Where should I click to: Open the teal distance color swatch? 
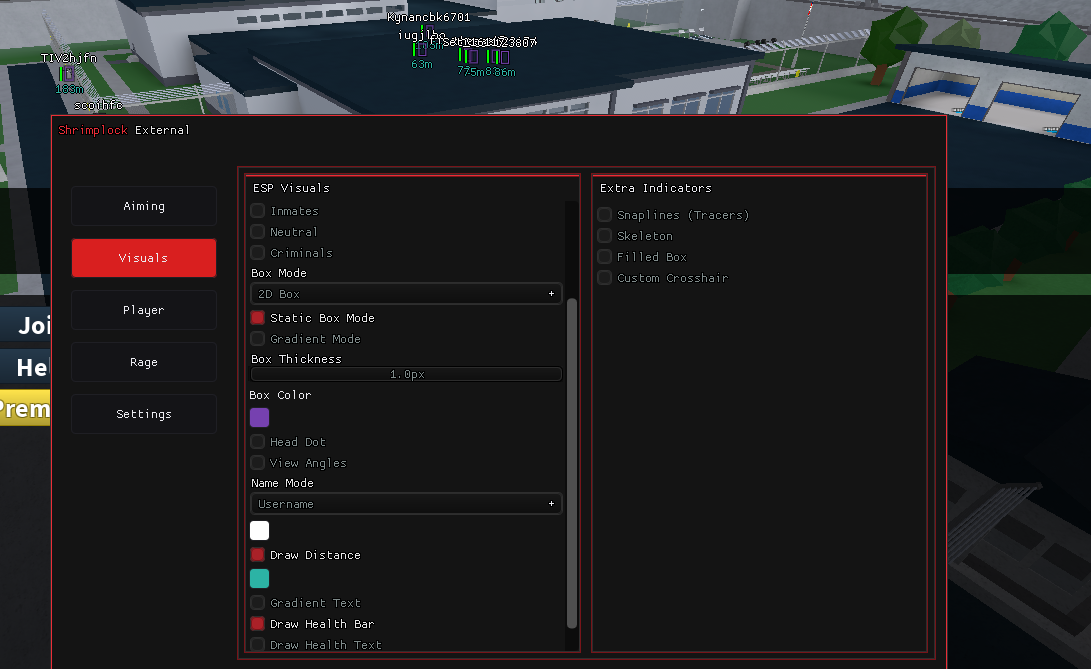[260, 579]
